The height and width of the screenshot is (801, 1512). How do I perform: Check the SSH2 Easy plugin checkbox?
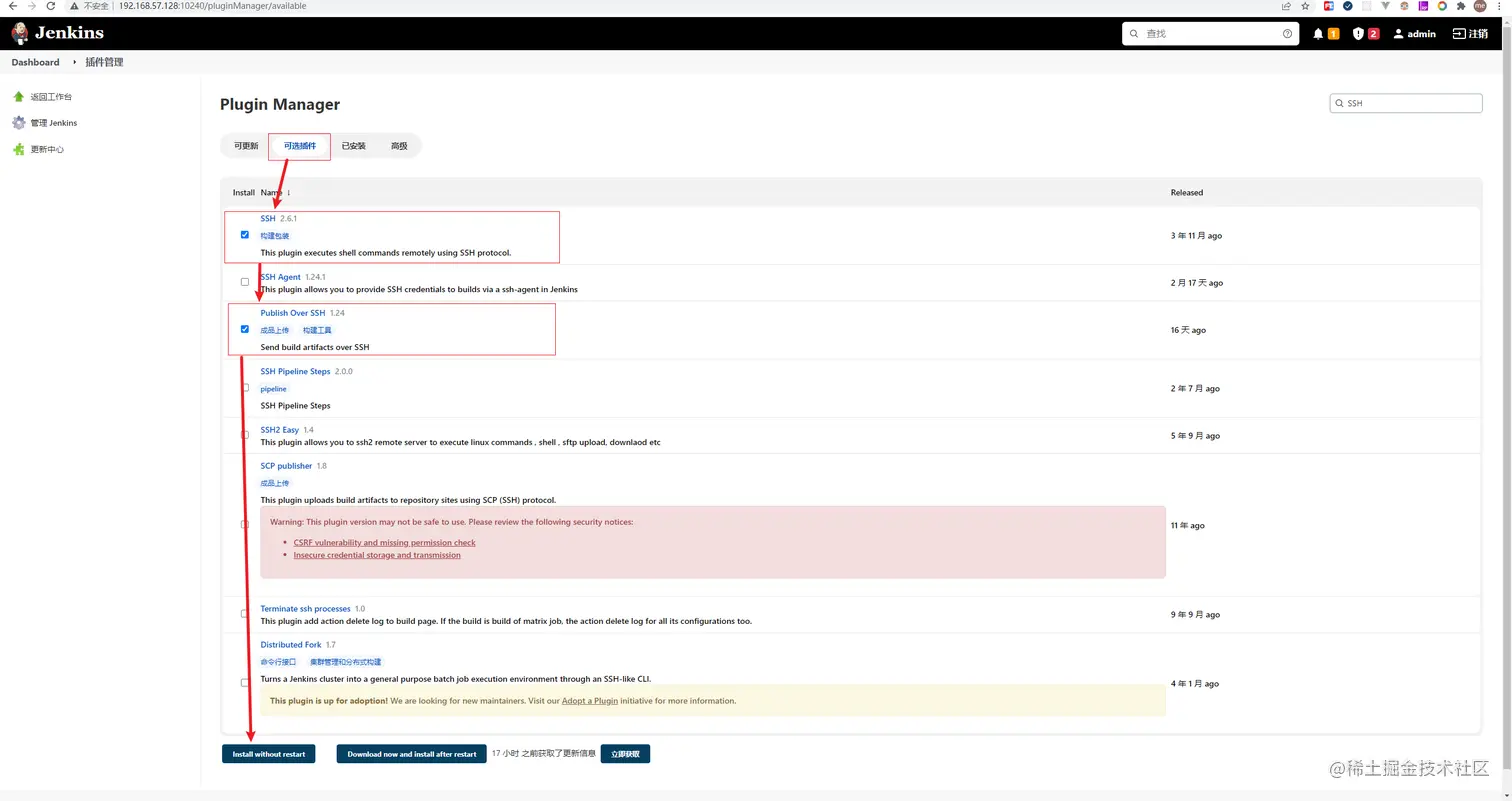click(245, 435)
